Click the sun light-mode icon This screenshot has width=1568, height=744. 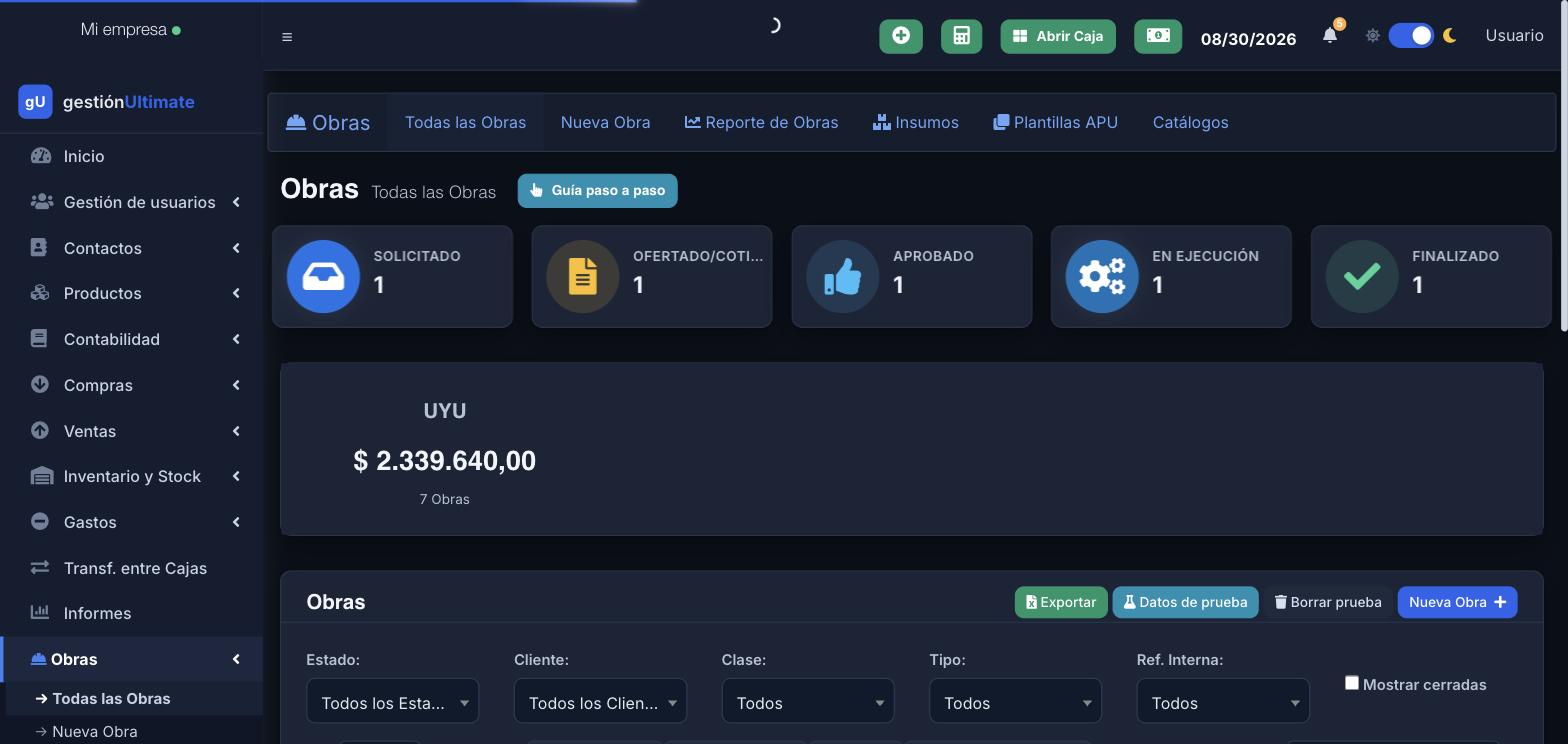1373,35
